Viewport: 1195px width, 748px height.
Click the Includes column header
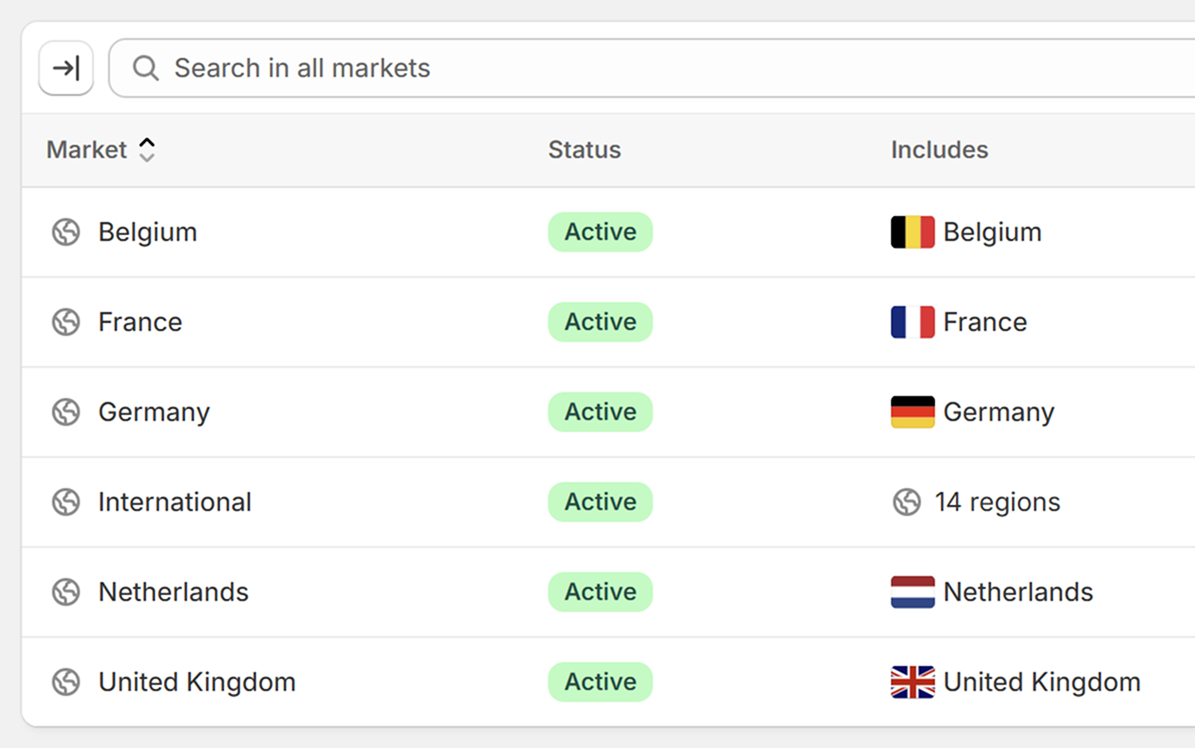click(939, 149)
